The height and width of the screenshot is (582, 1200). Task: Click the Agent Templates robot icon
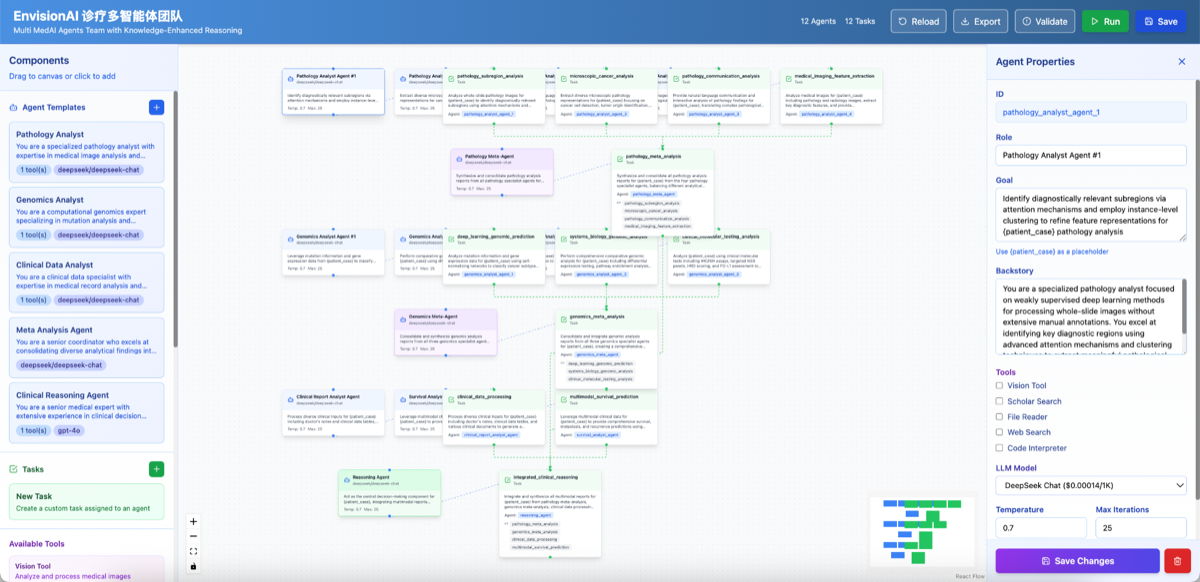(13, 107)
